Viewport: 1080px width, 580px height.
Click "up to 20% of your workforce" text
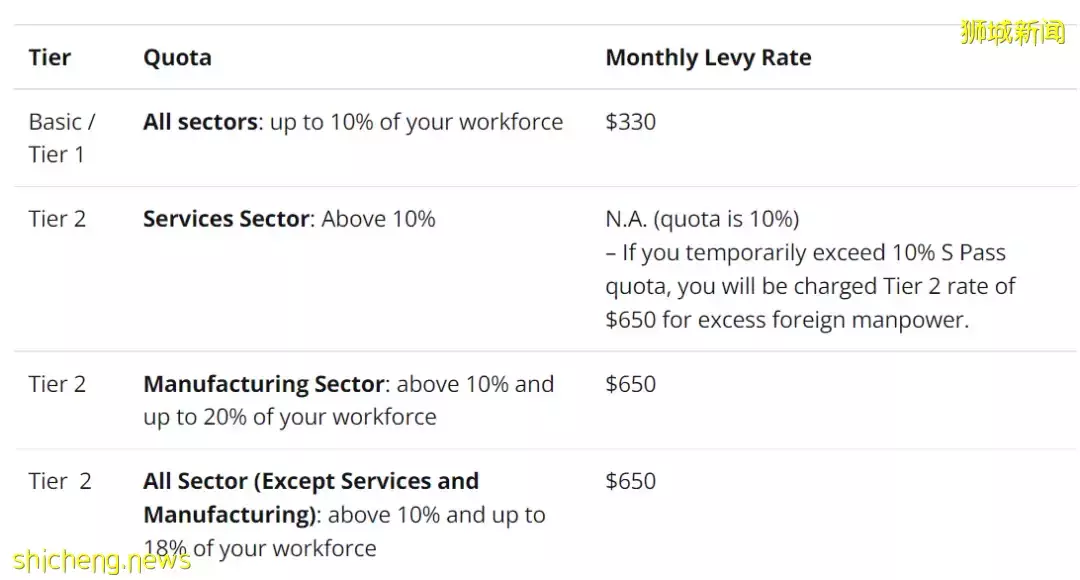click(x=290, y=417)
